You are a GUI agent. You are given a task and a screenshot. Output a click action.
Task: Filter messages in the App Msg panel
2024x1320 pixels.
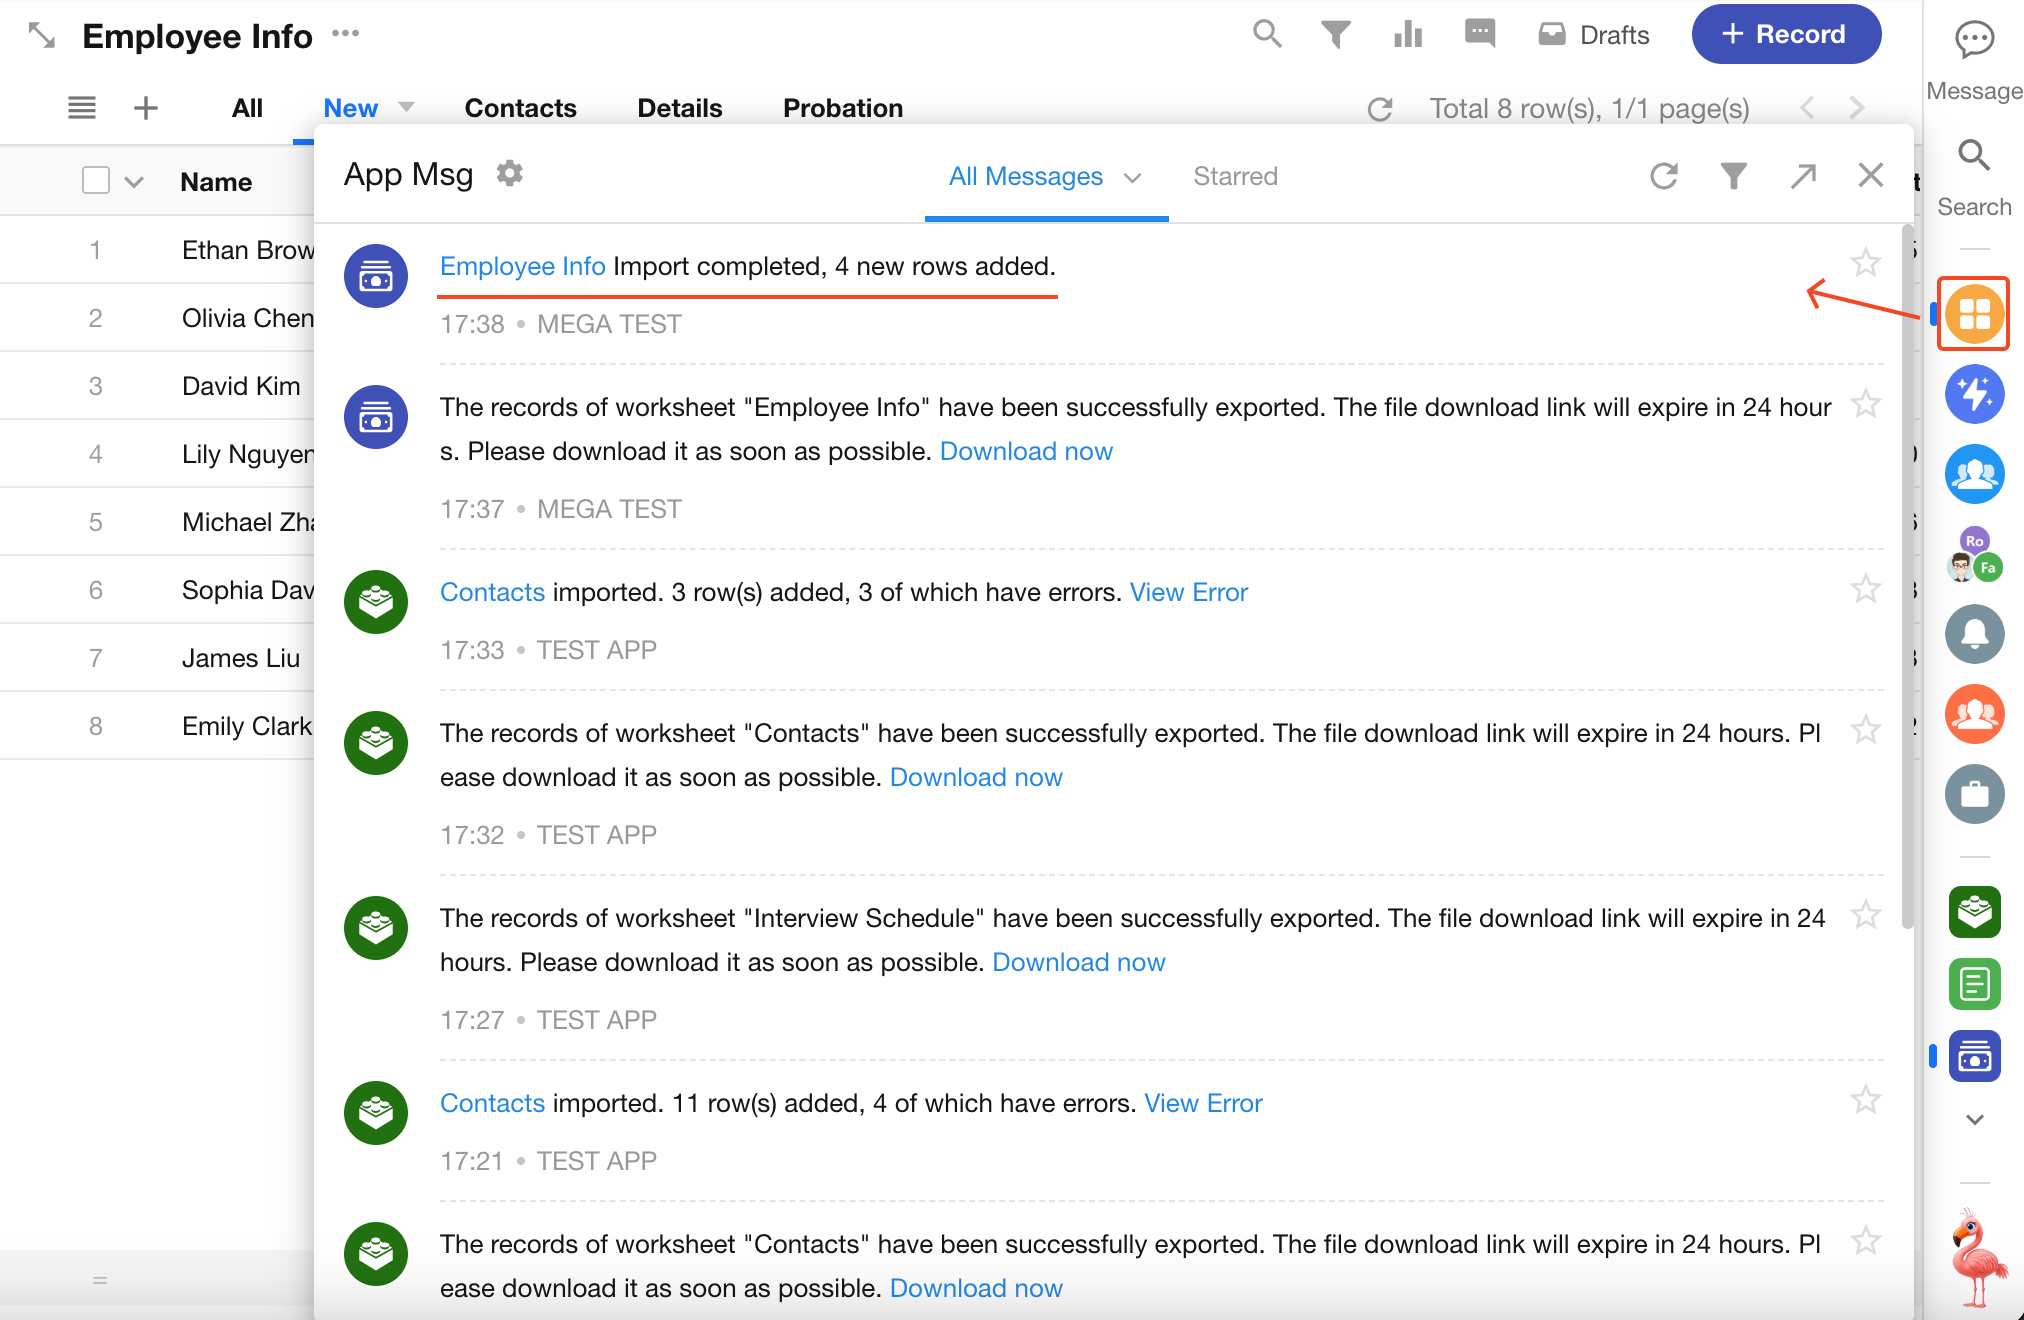tap(1734, 176)
